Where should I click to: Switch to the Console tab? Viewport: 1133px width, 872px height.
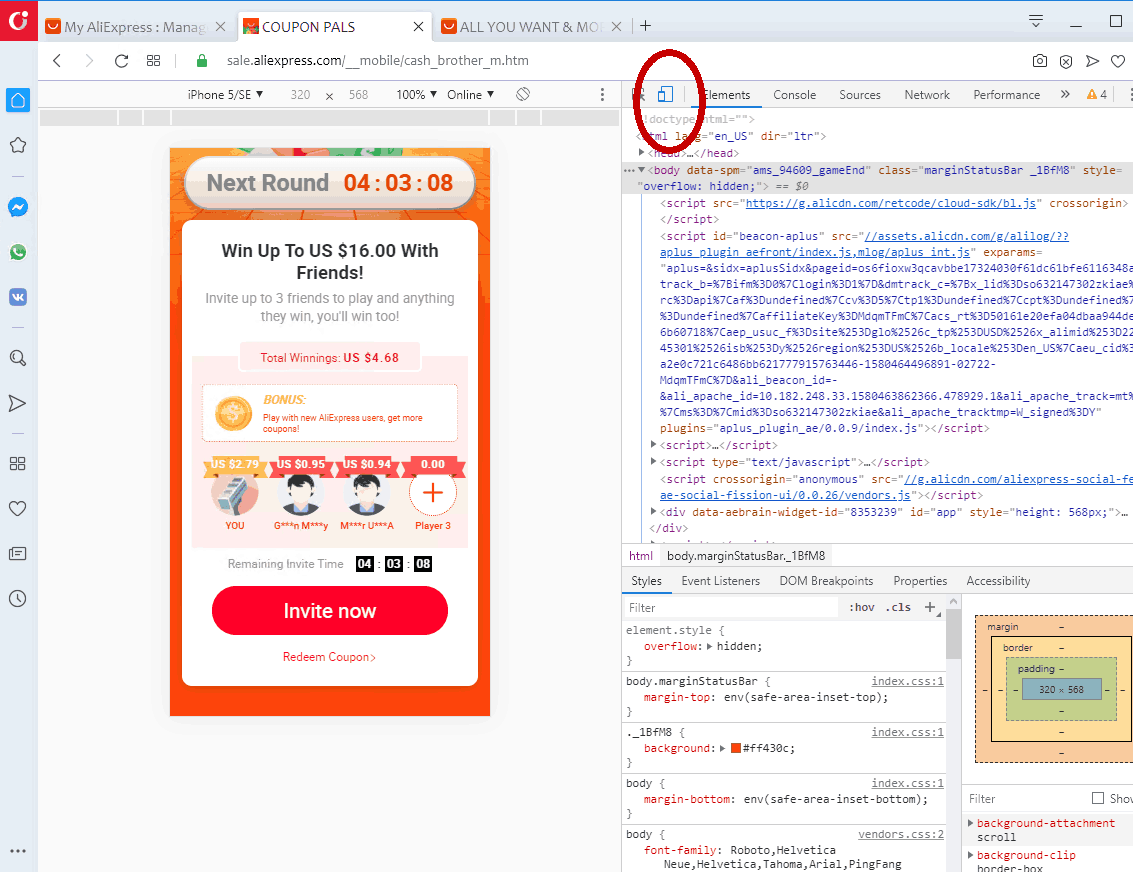click(x=794, y=95)
